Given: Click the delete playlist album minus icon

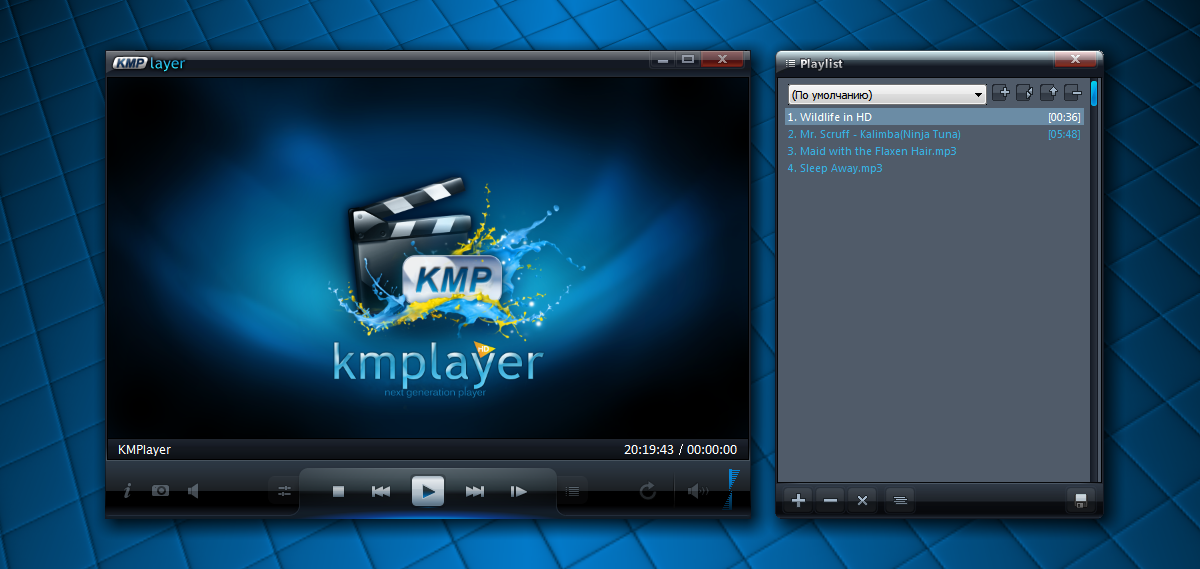Looking at the screenshot, I should 1073,94.
